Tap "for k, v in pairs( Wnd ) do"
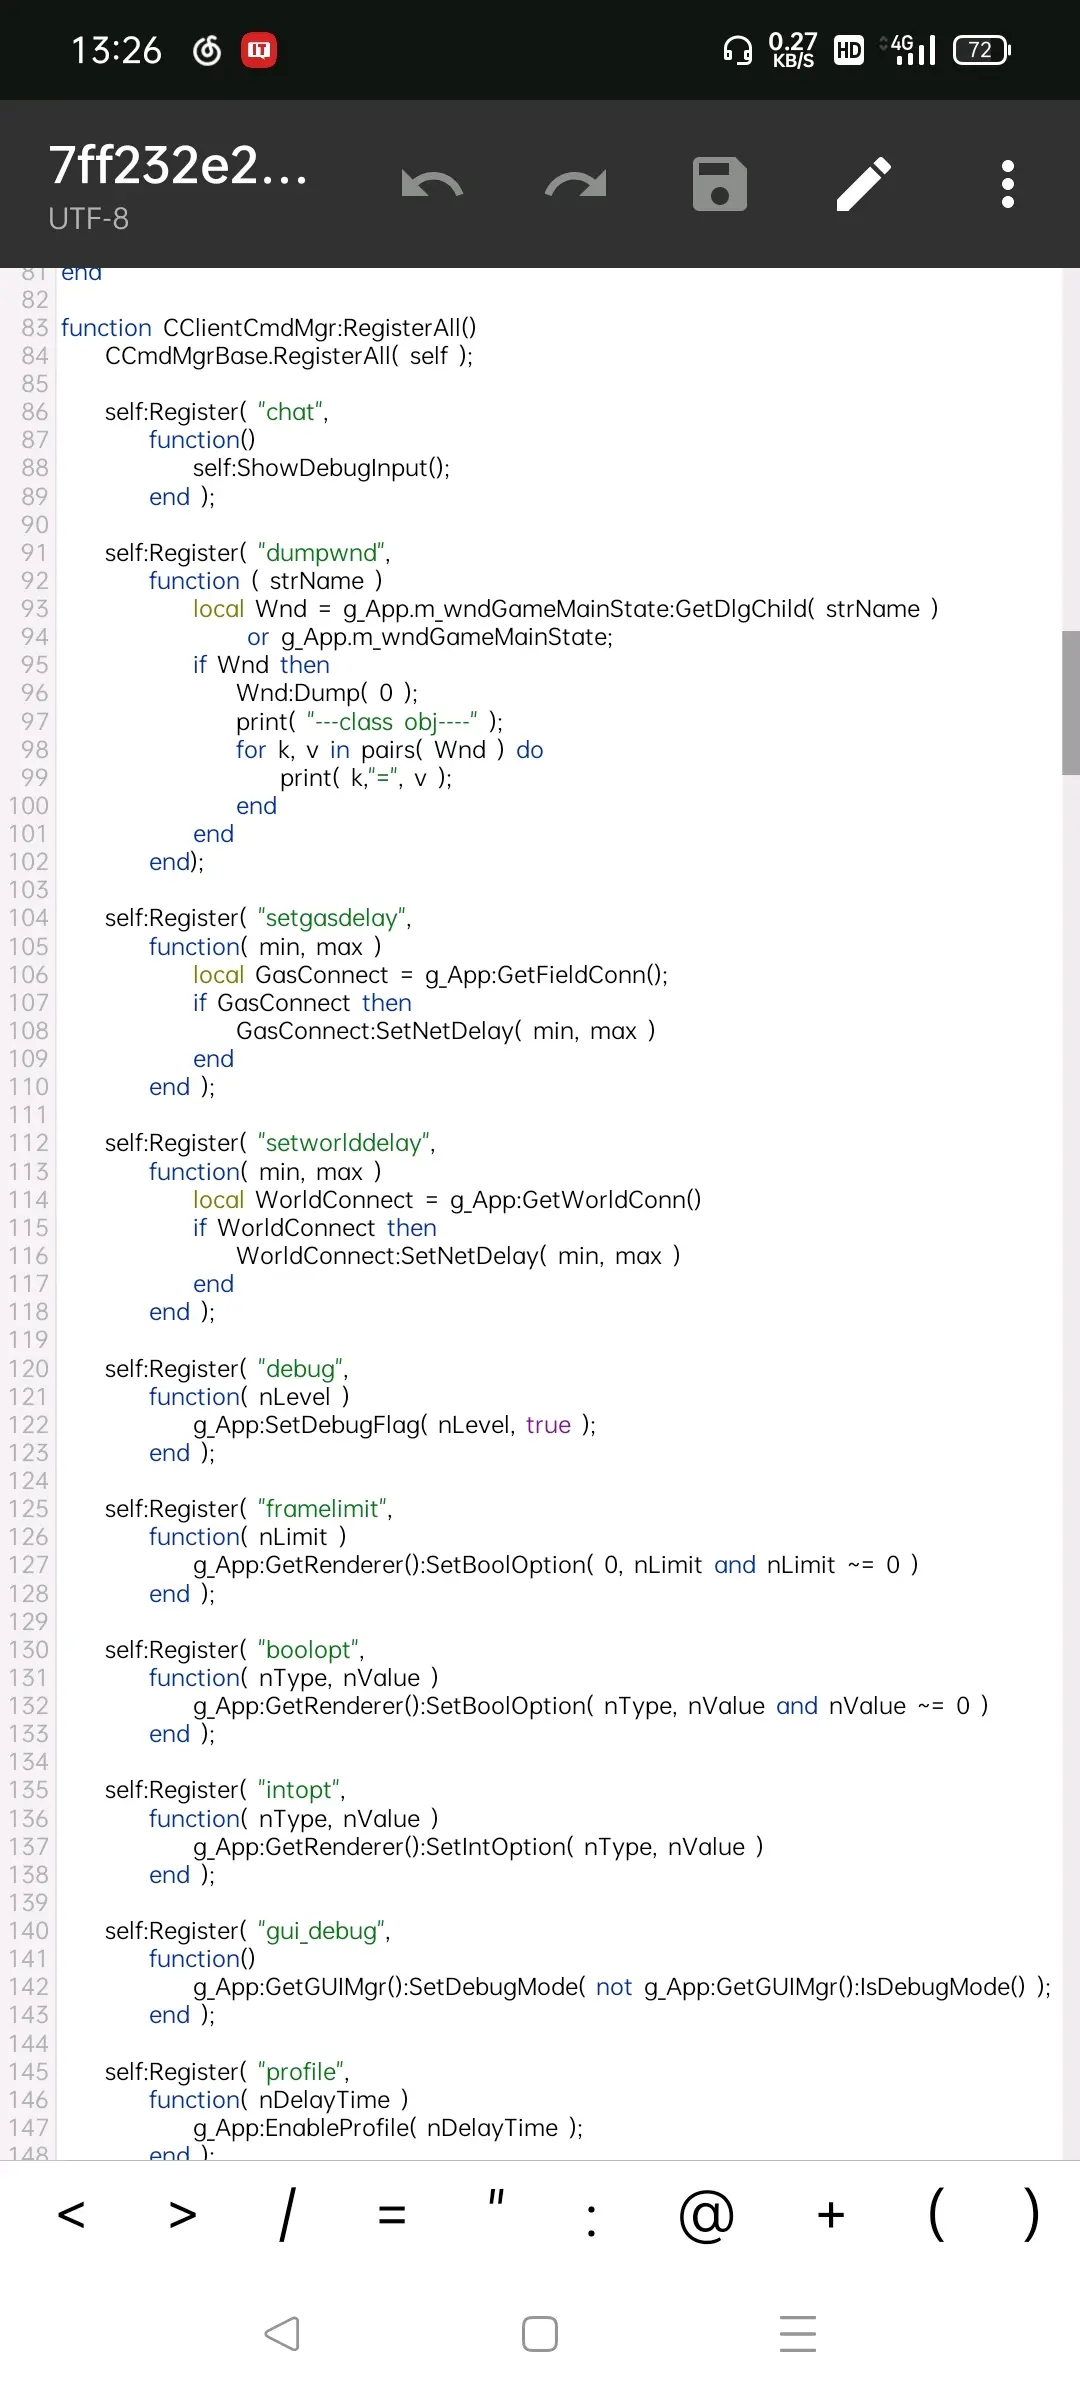The image size is (1080, 2400). coord(390,750)
